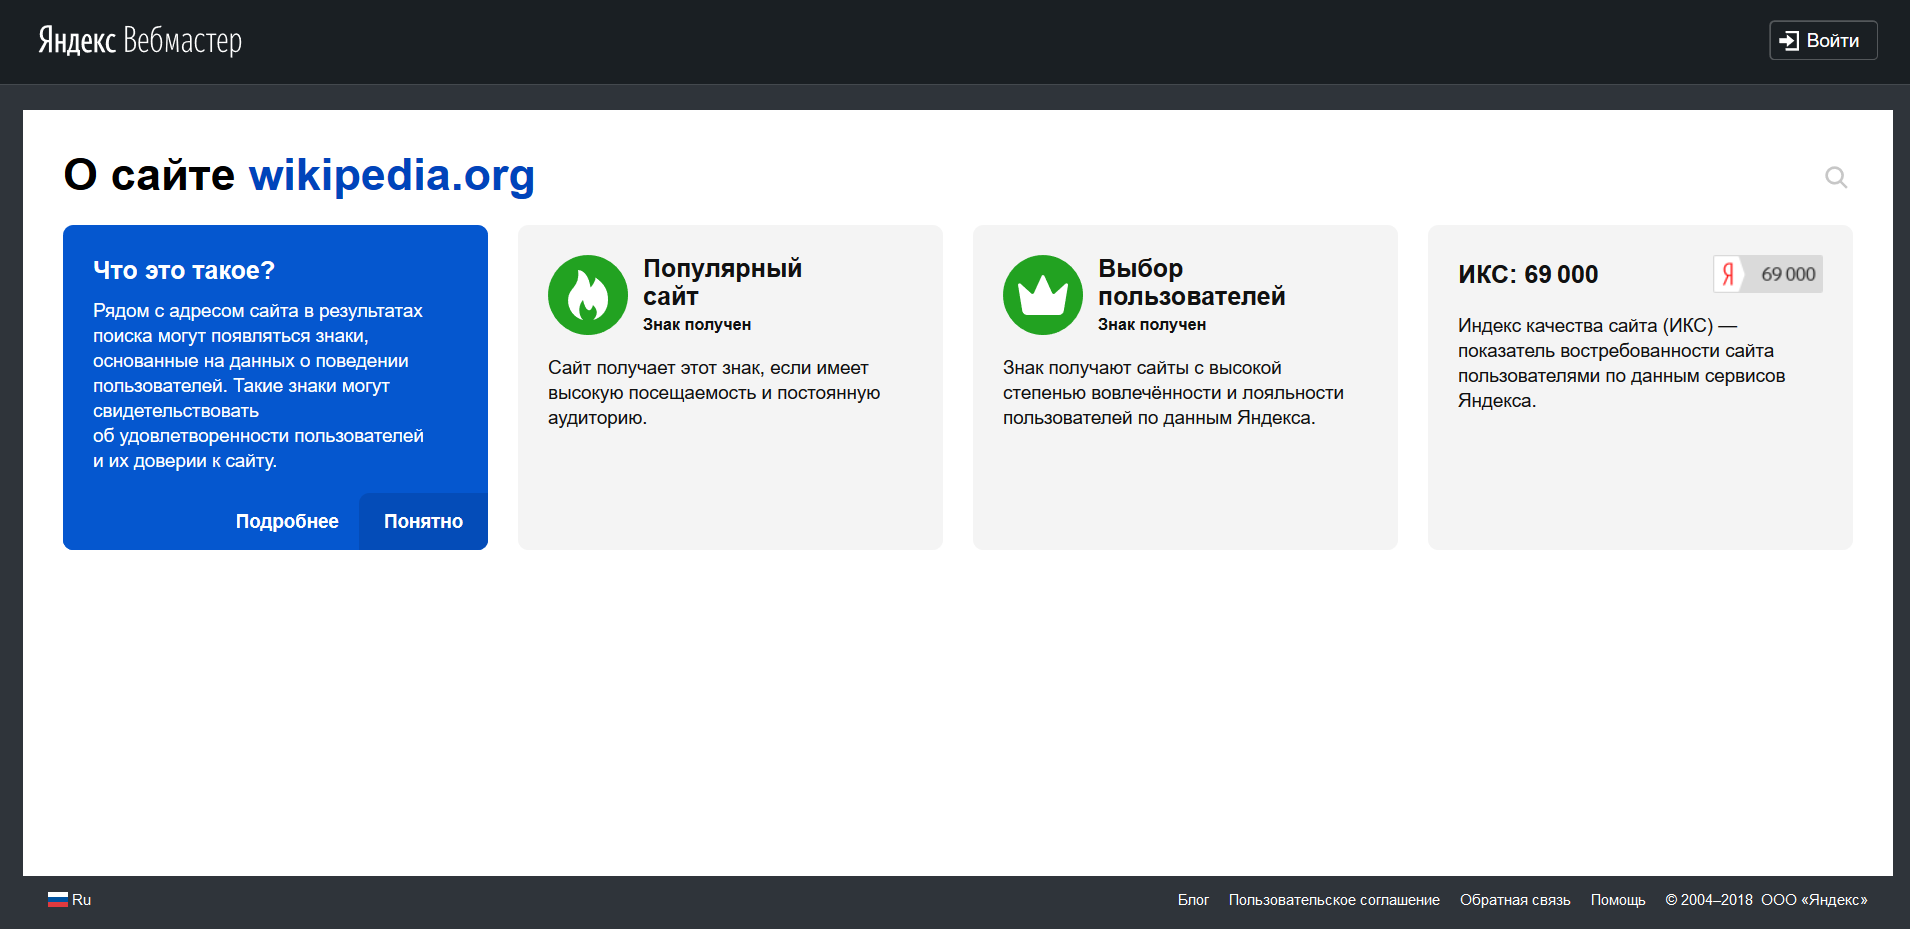Open the Помощь footer link
1910x929 pixels.
click(x=1618, y=900)
